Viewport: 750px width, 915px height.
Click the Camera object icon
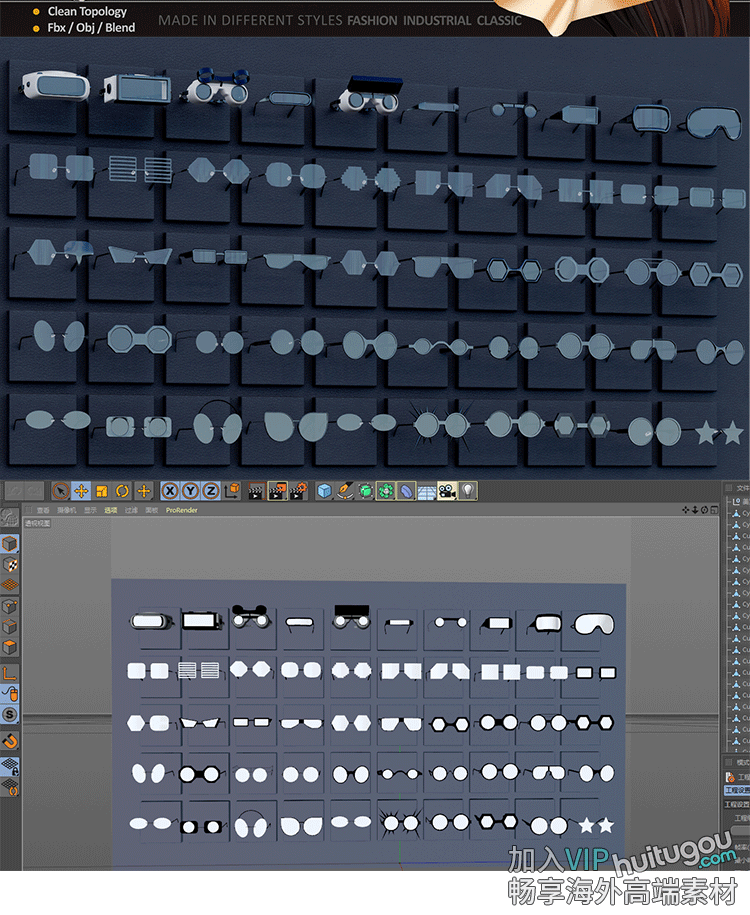[x=446, y=491]
